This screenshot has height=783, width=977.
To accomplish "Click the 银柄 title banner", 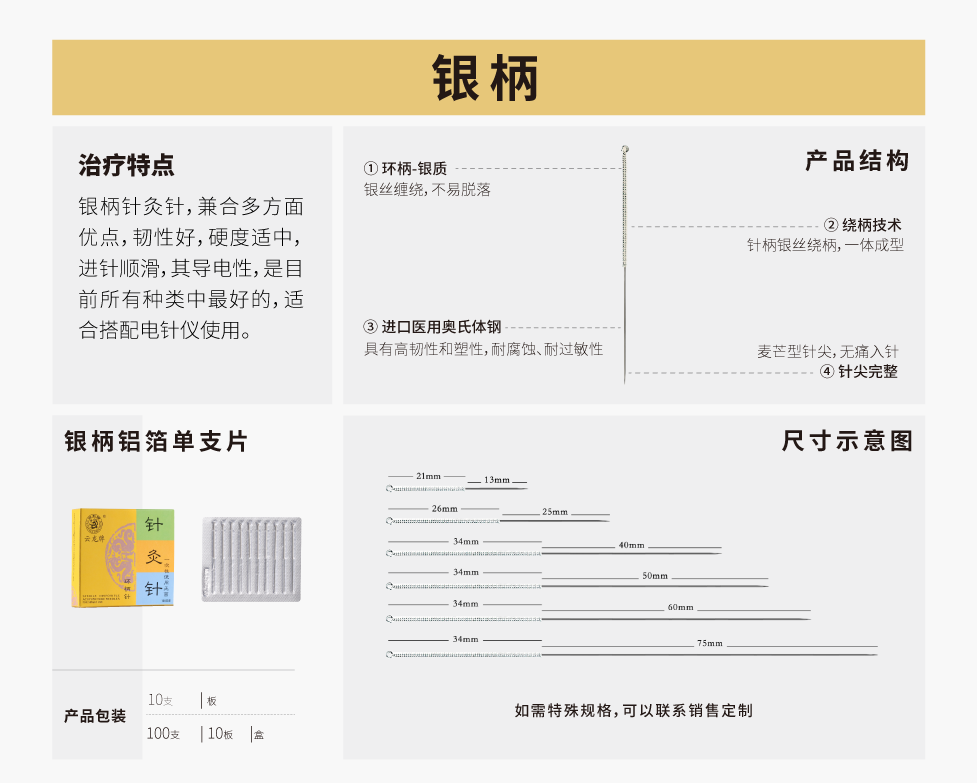I will point(488,78).
